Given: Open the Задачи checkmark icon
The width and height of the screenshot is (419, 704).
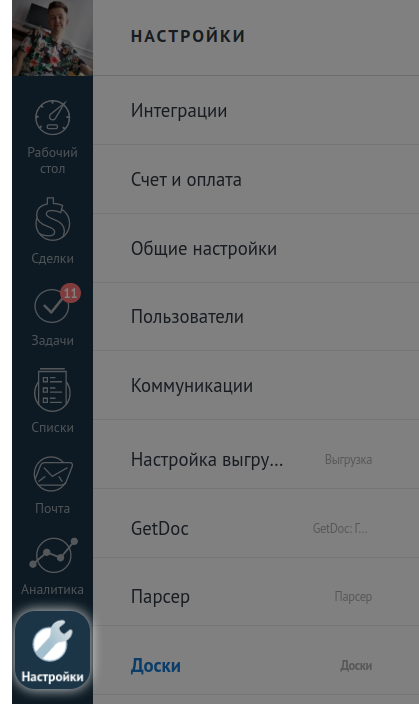Looking at the screenshot, I should click(x=52, y=306).
